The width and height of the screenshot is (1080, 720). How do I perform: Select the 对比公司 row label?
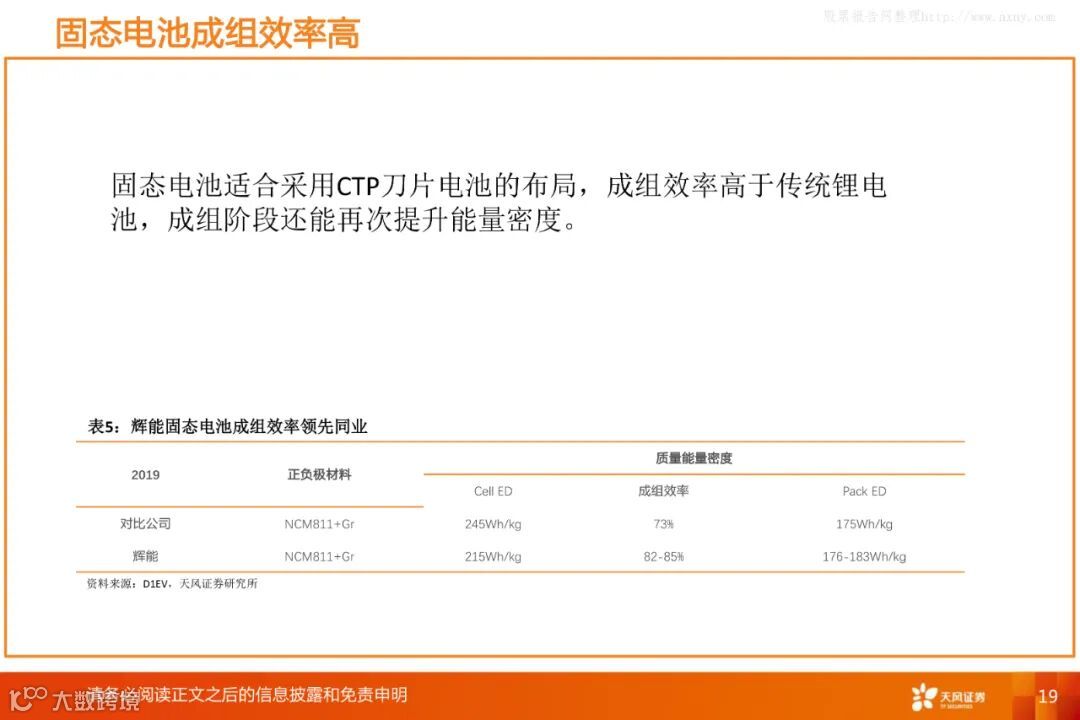[145, 524]
